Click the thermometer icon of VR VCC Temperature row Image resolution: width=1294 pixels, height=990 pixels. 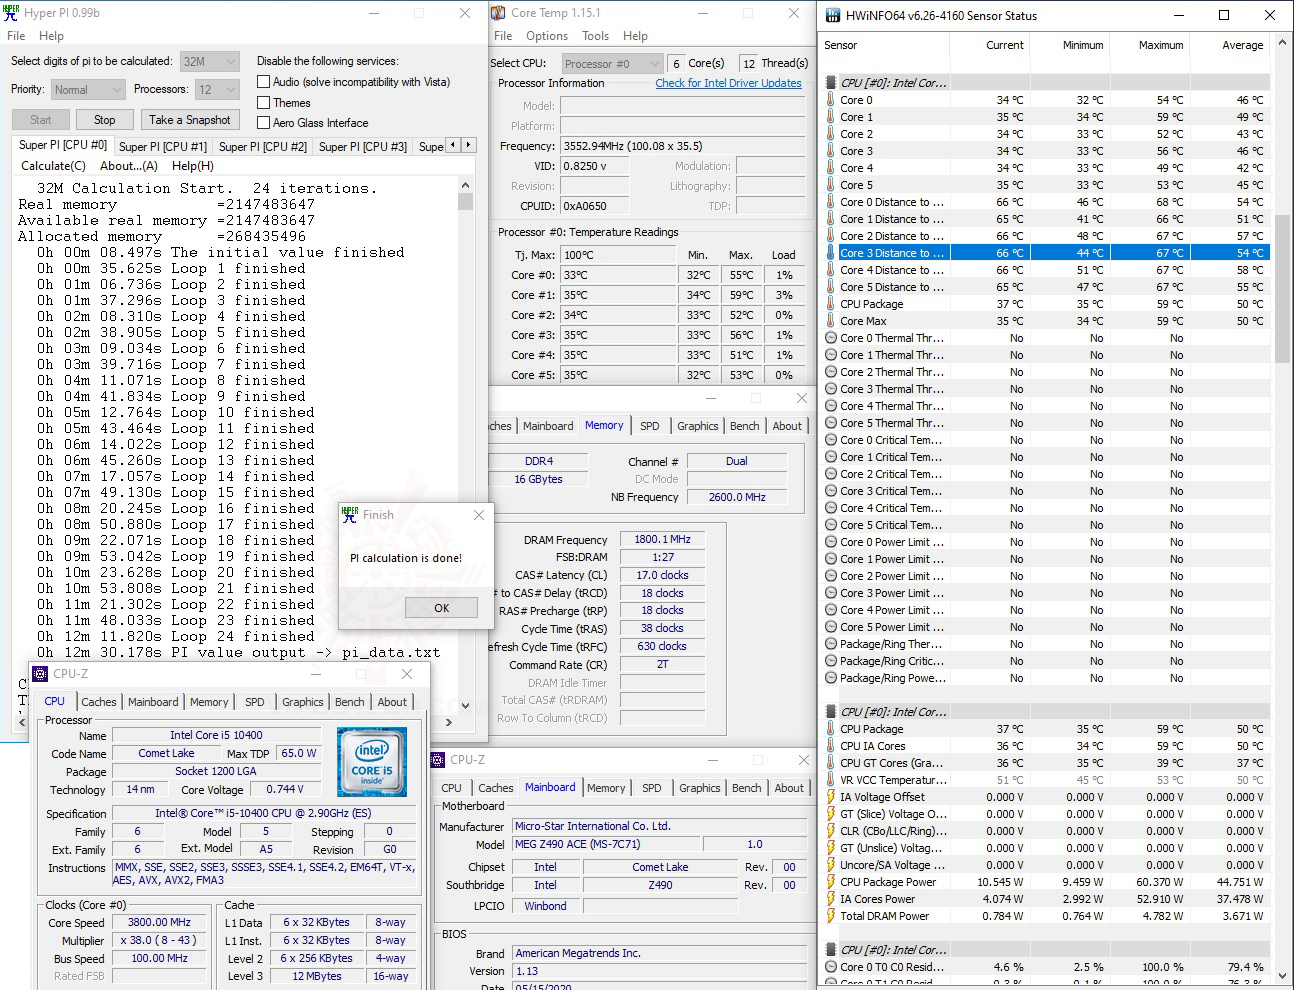[x=831, y=780]
